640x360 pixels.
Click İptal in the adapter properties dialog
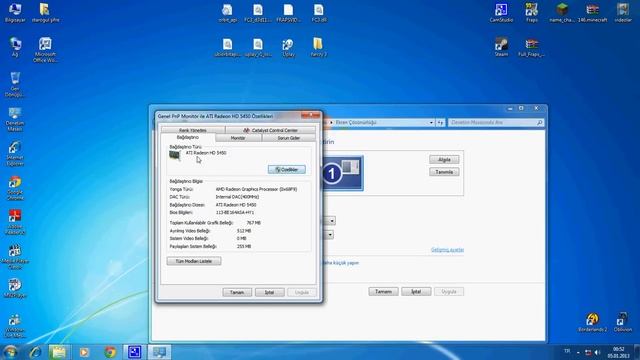tap(269, 292)
